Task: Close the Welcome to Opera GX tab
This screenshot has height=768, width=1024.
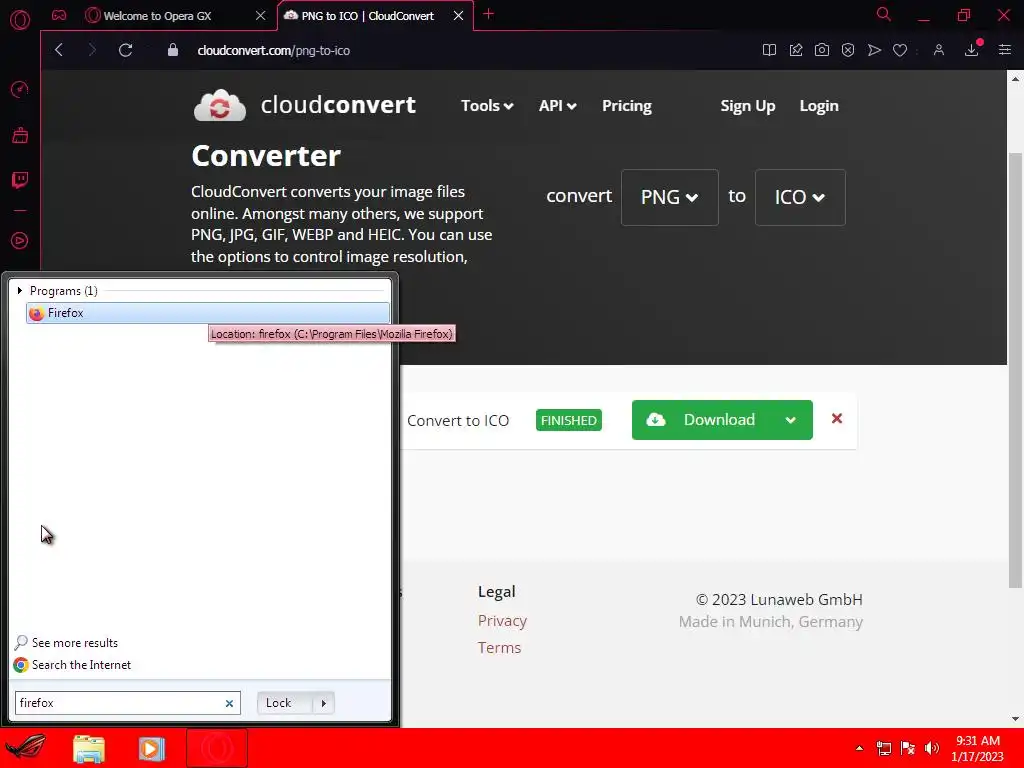Action: [x=261, y=15]
